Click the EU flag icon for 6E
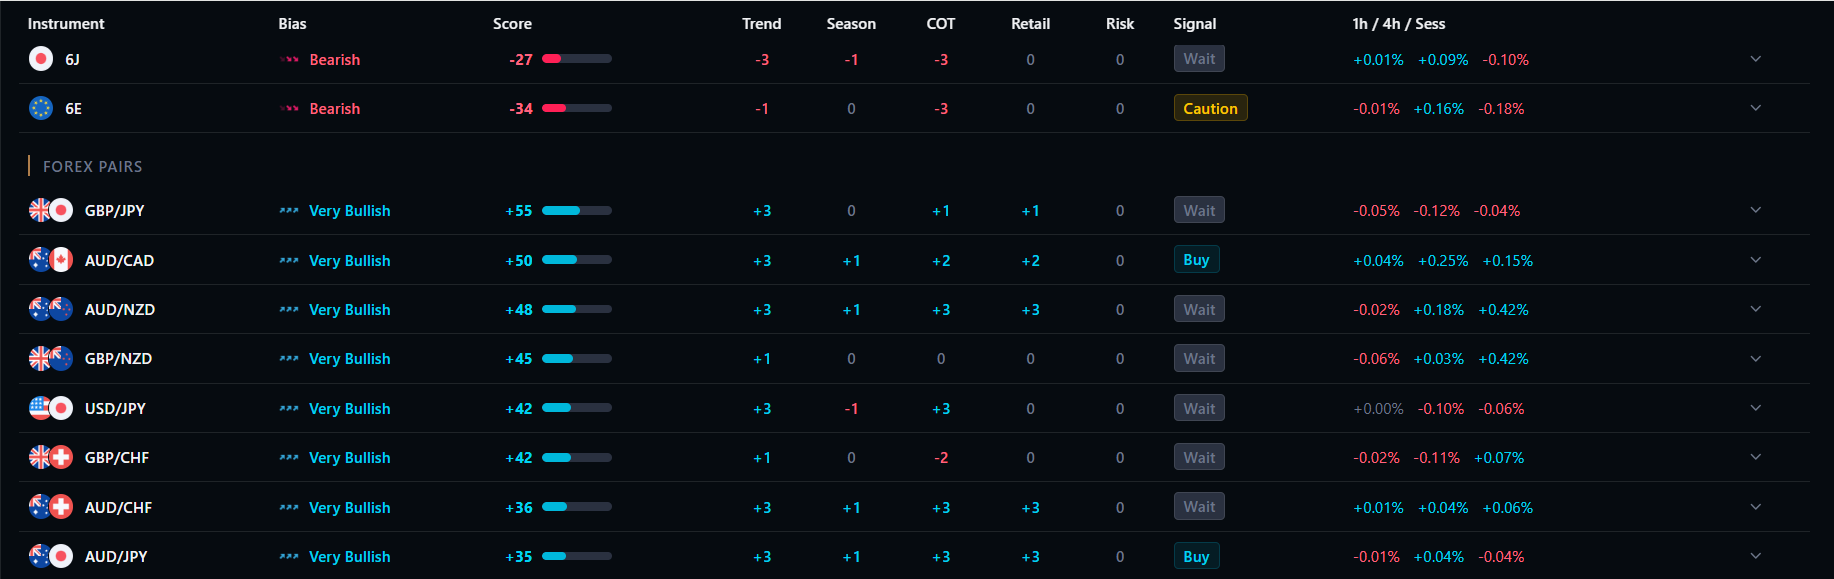This screenshot has width=1834, height=579. [x=41, y=108]
